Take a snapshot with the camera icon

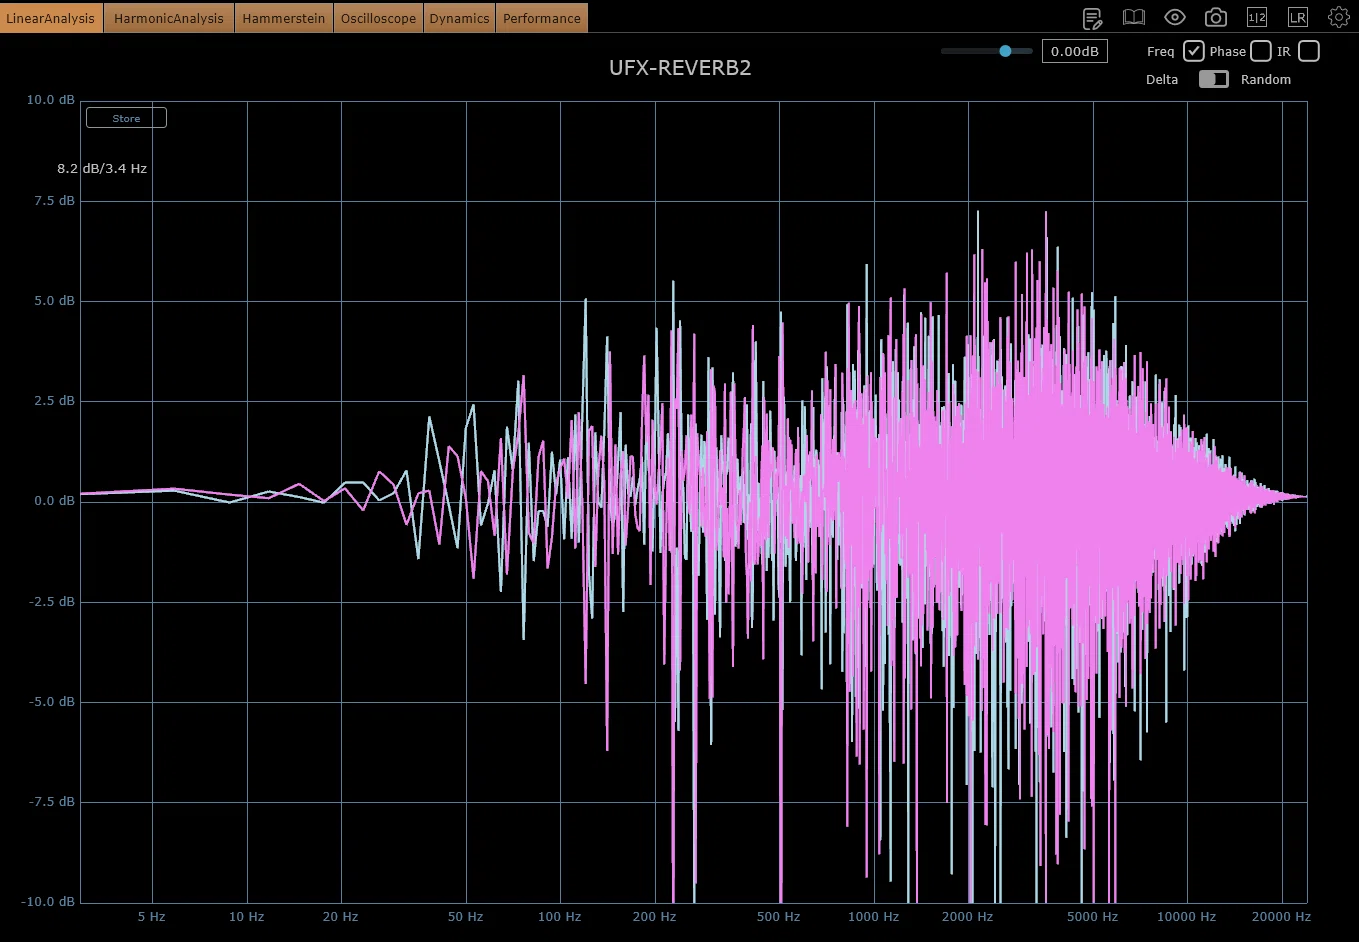1215,17
